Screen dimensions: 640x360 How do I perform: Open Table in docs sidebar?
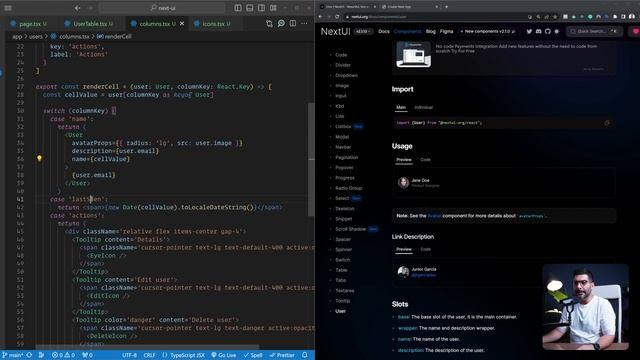(341, 270)
